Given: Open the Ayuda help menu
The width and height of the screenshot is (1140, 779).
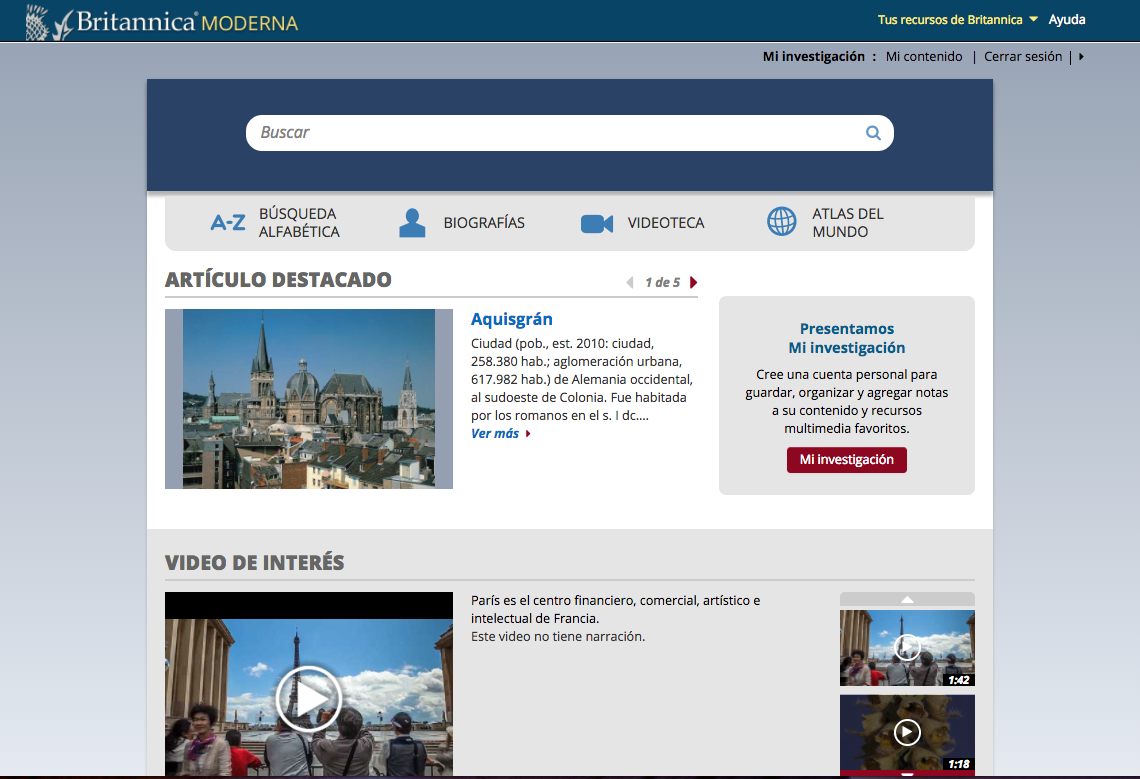Looking at the screenshot, I should (1067, 20).
